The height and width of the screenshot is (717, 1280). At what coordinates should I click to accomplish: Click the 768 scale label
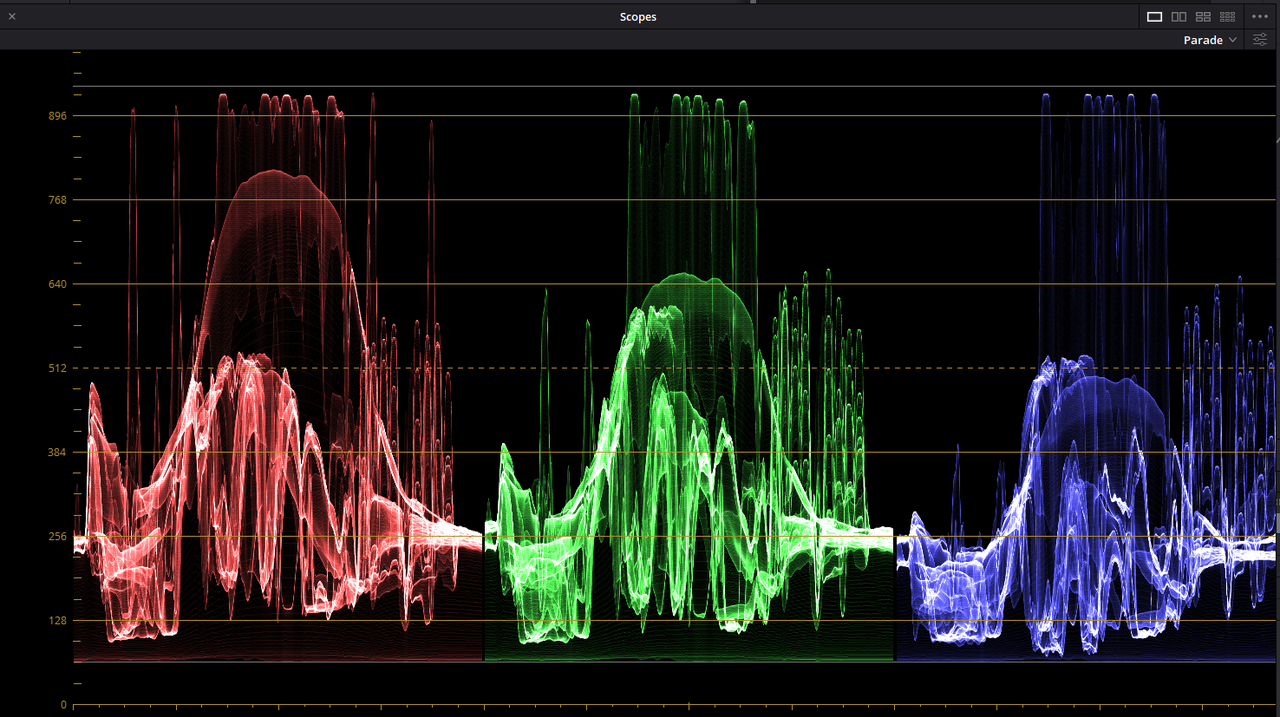57,200
